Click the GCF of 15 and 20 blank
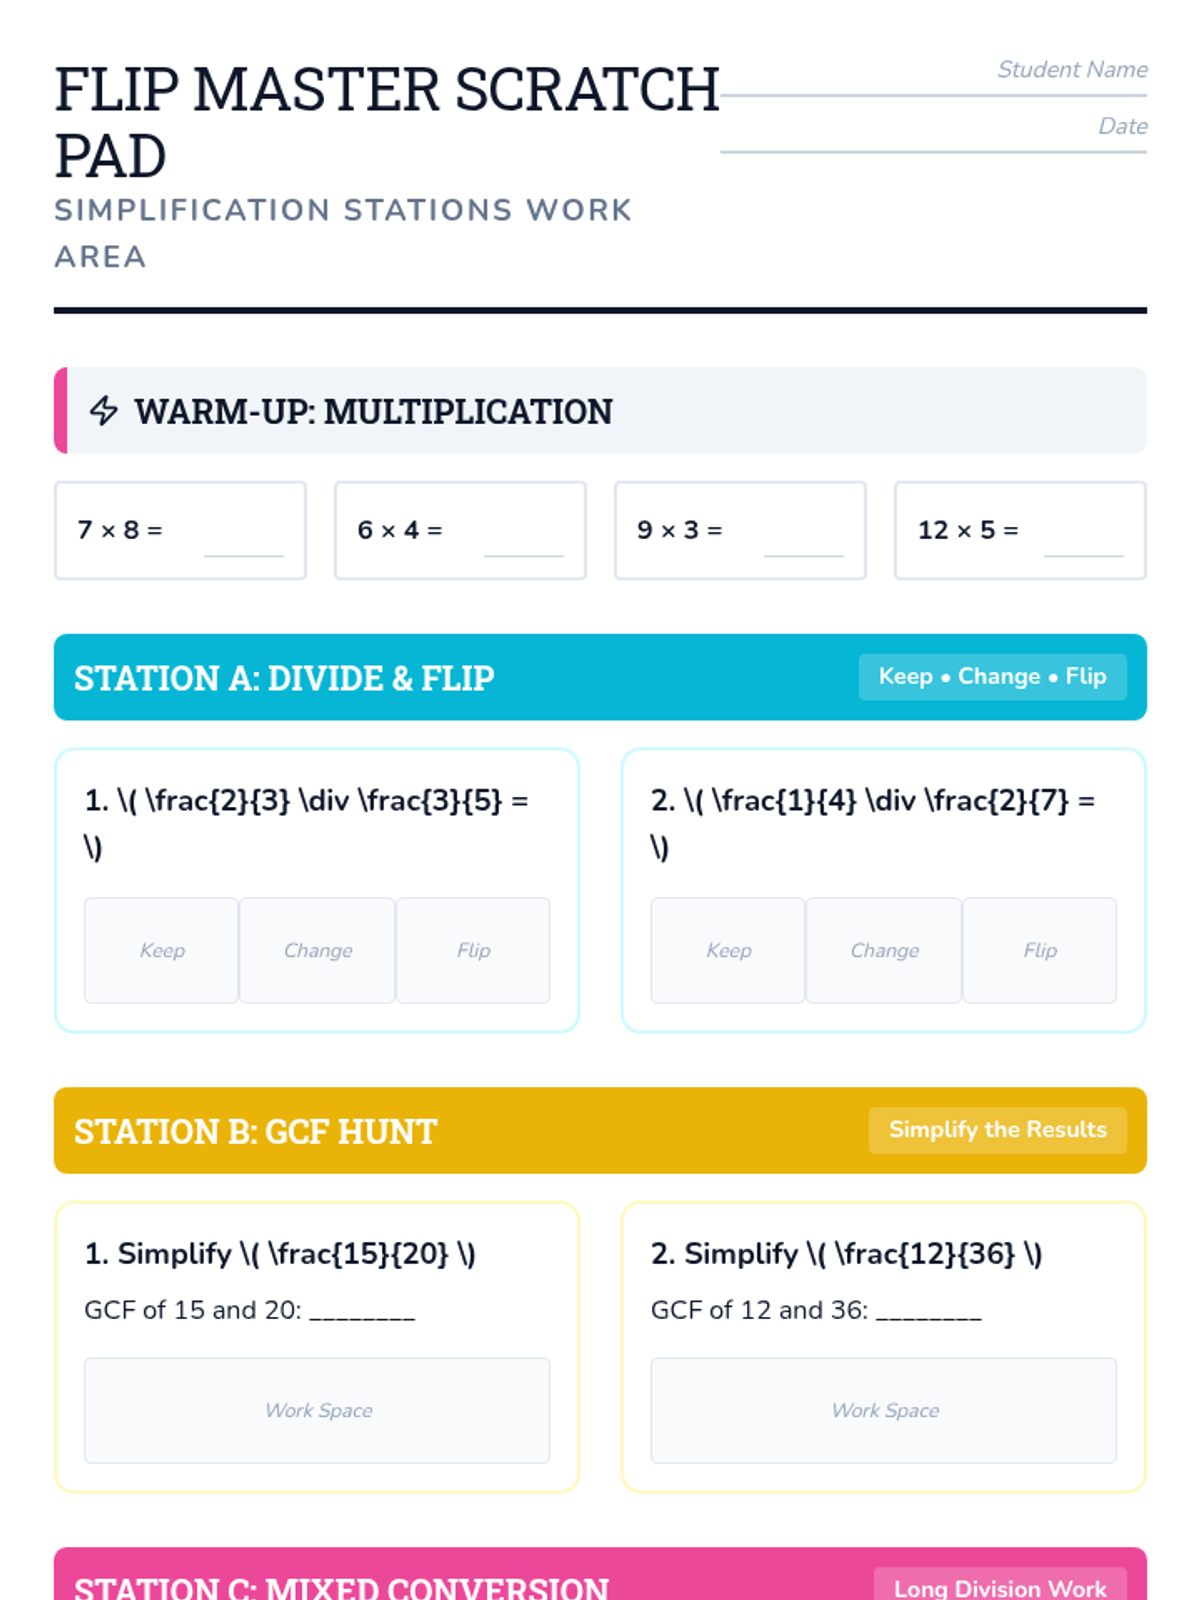Image resolution: width=1200 pixels, height=1600 pixels. [x=362, y=1312]
